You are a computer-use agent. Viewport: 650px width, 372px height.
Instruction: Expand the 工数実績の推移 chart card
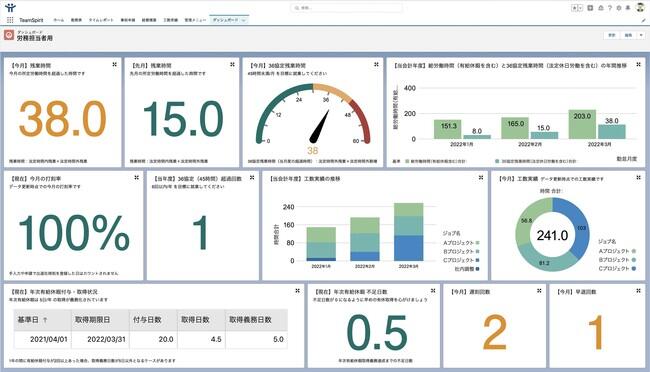coord(481,177)
